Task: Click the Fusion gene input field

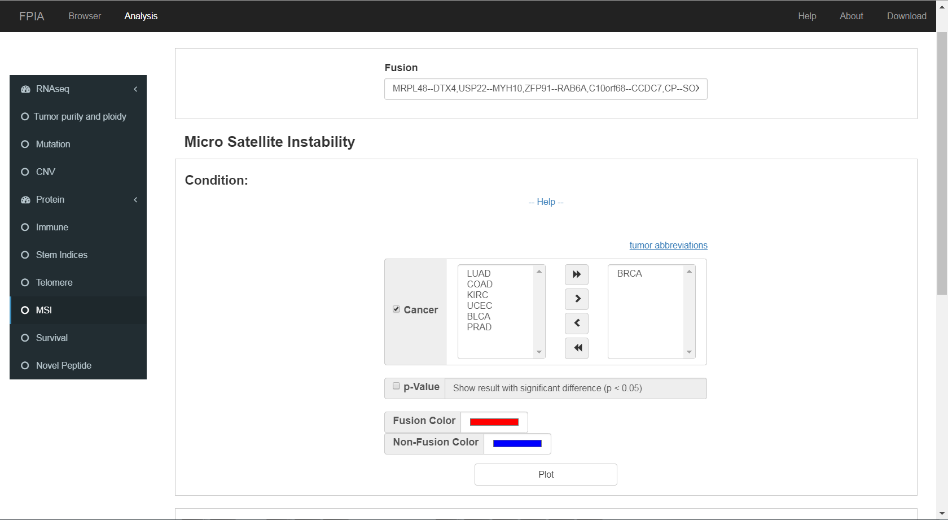Action: (x=546, y=89)
